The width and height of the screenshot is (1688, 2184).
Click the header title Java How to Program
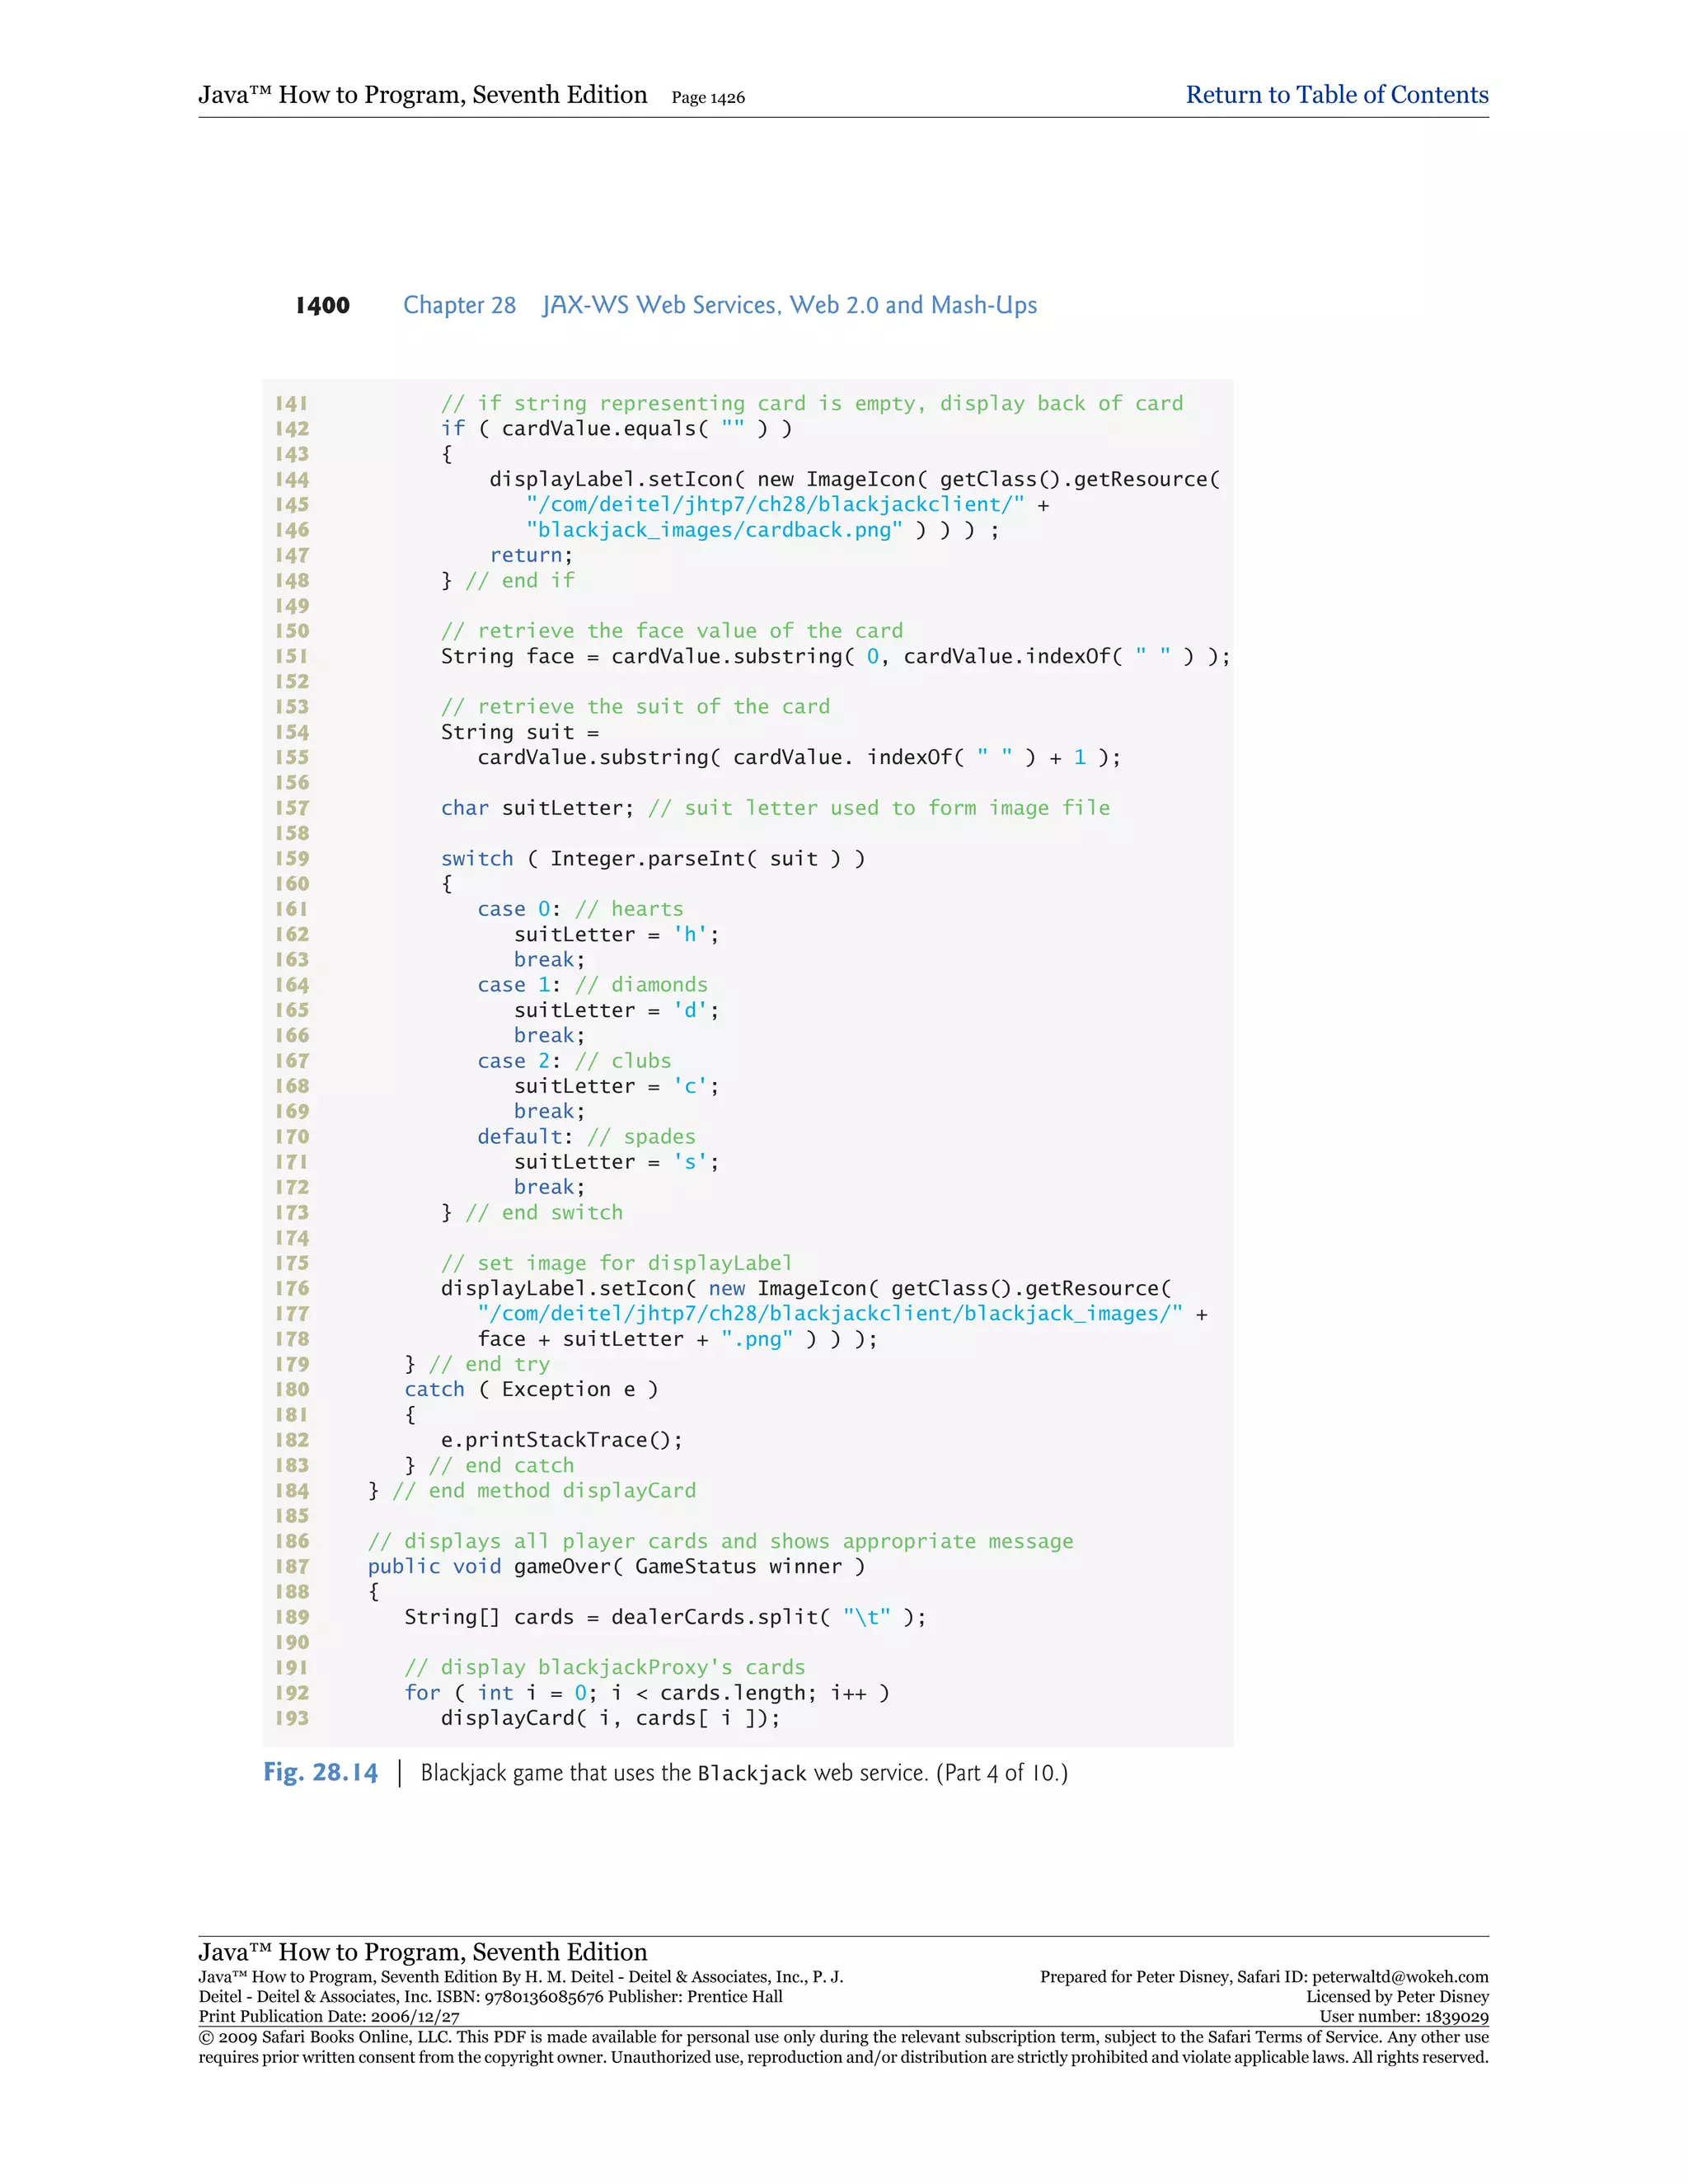tap(422, 95)
